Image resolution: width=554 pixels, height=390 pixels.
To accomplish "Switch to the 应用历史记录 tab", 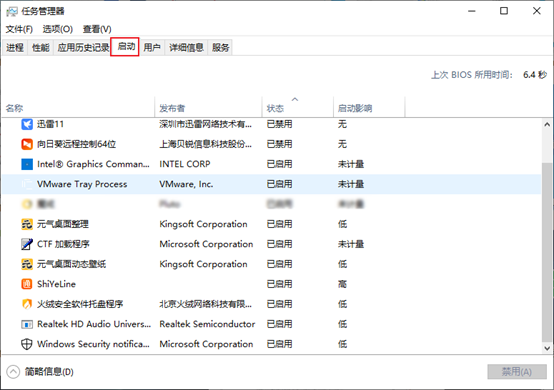I will pyautogui.click(x=83, y=47).
